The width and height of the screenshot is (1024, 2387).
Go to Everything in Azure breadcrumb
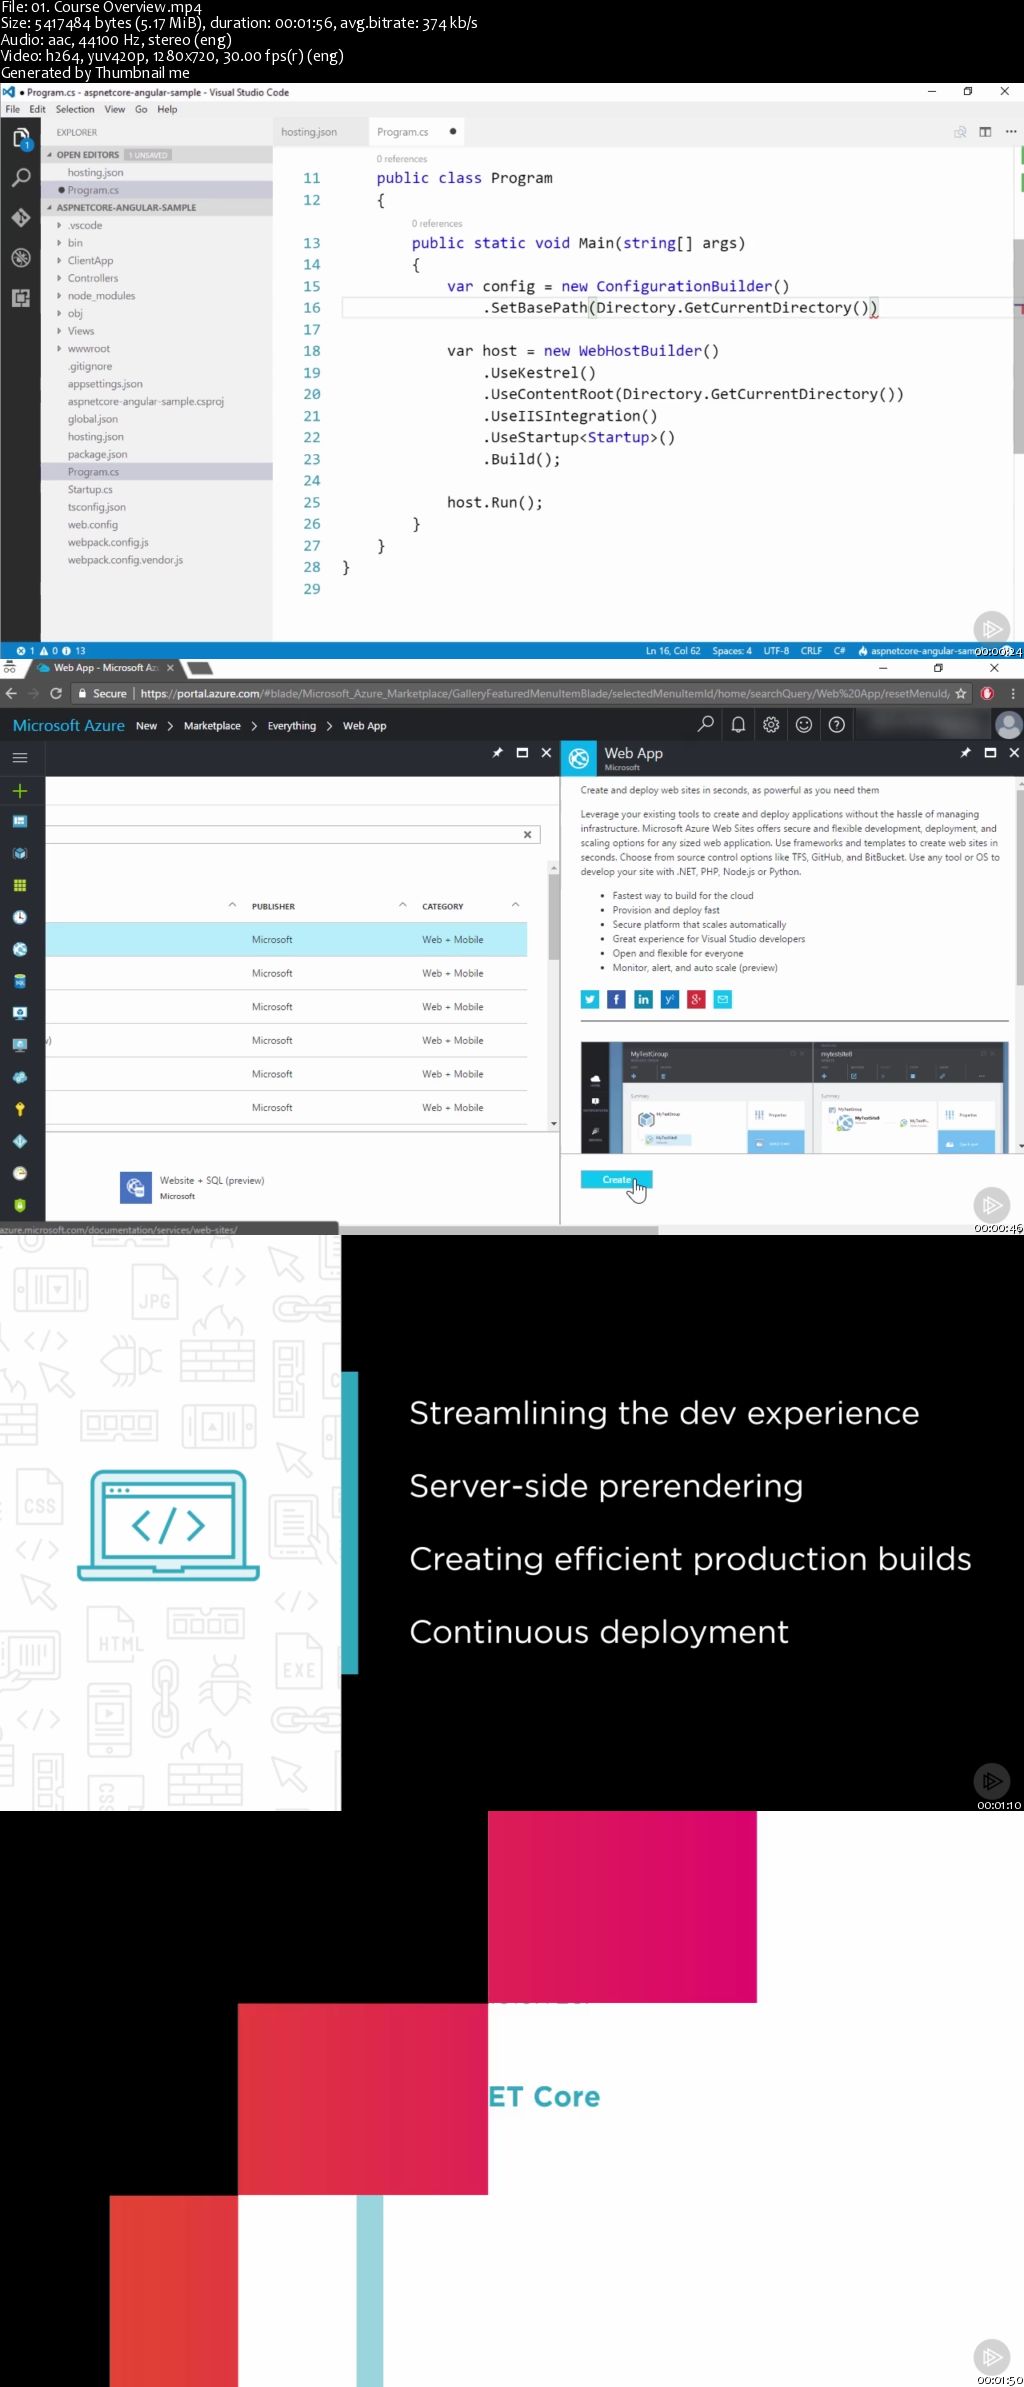pyautogui.click(x=292, y=726)
